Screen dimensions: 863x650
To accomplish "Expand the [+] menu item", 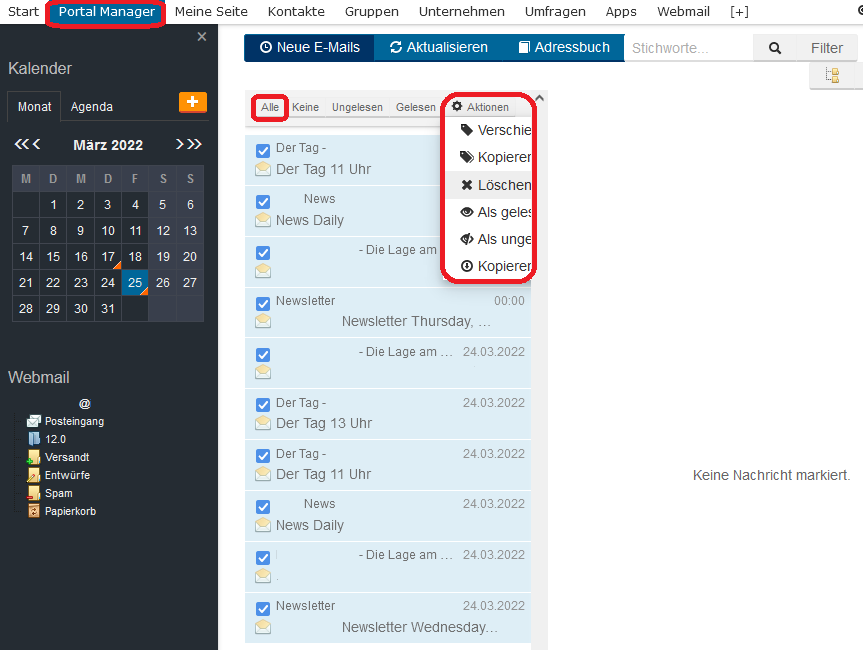I will point(739,12).
